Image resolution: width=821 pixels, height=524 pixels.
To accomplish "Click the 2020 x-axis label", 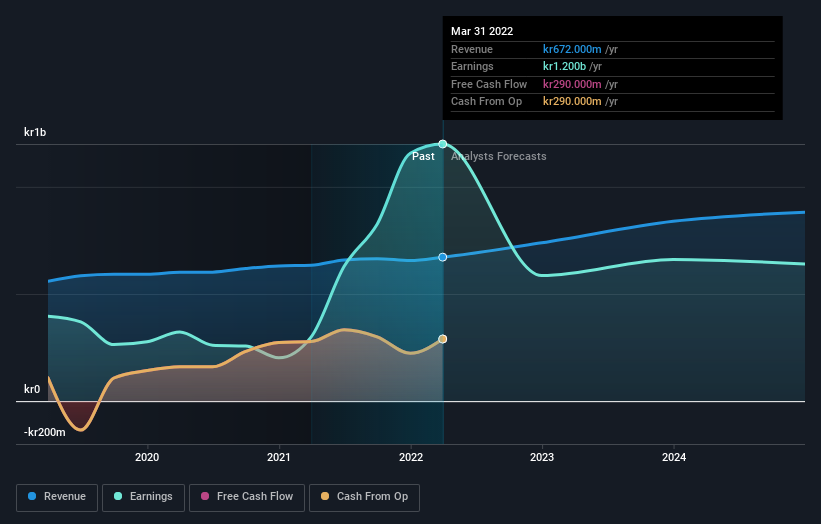I will [147, 457].
